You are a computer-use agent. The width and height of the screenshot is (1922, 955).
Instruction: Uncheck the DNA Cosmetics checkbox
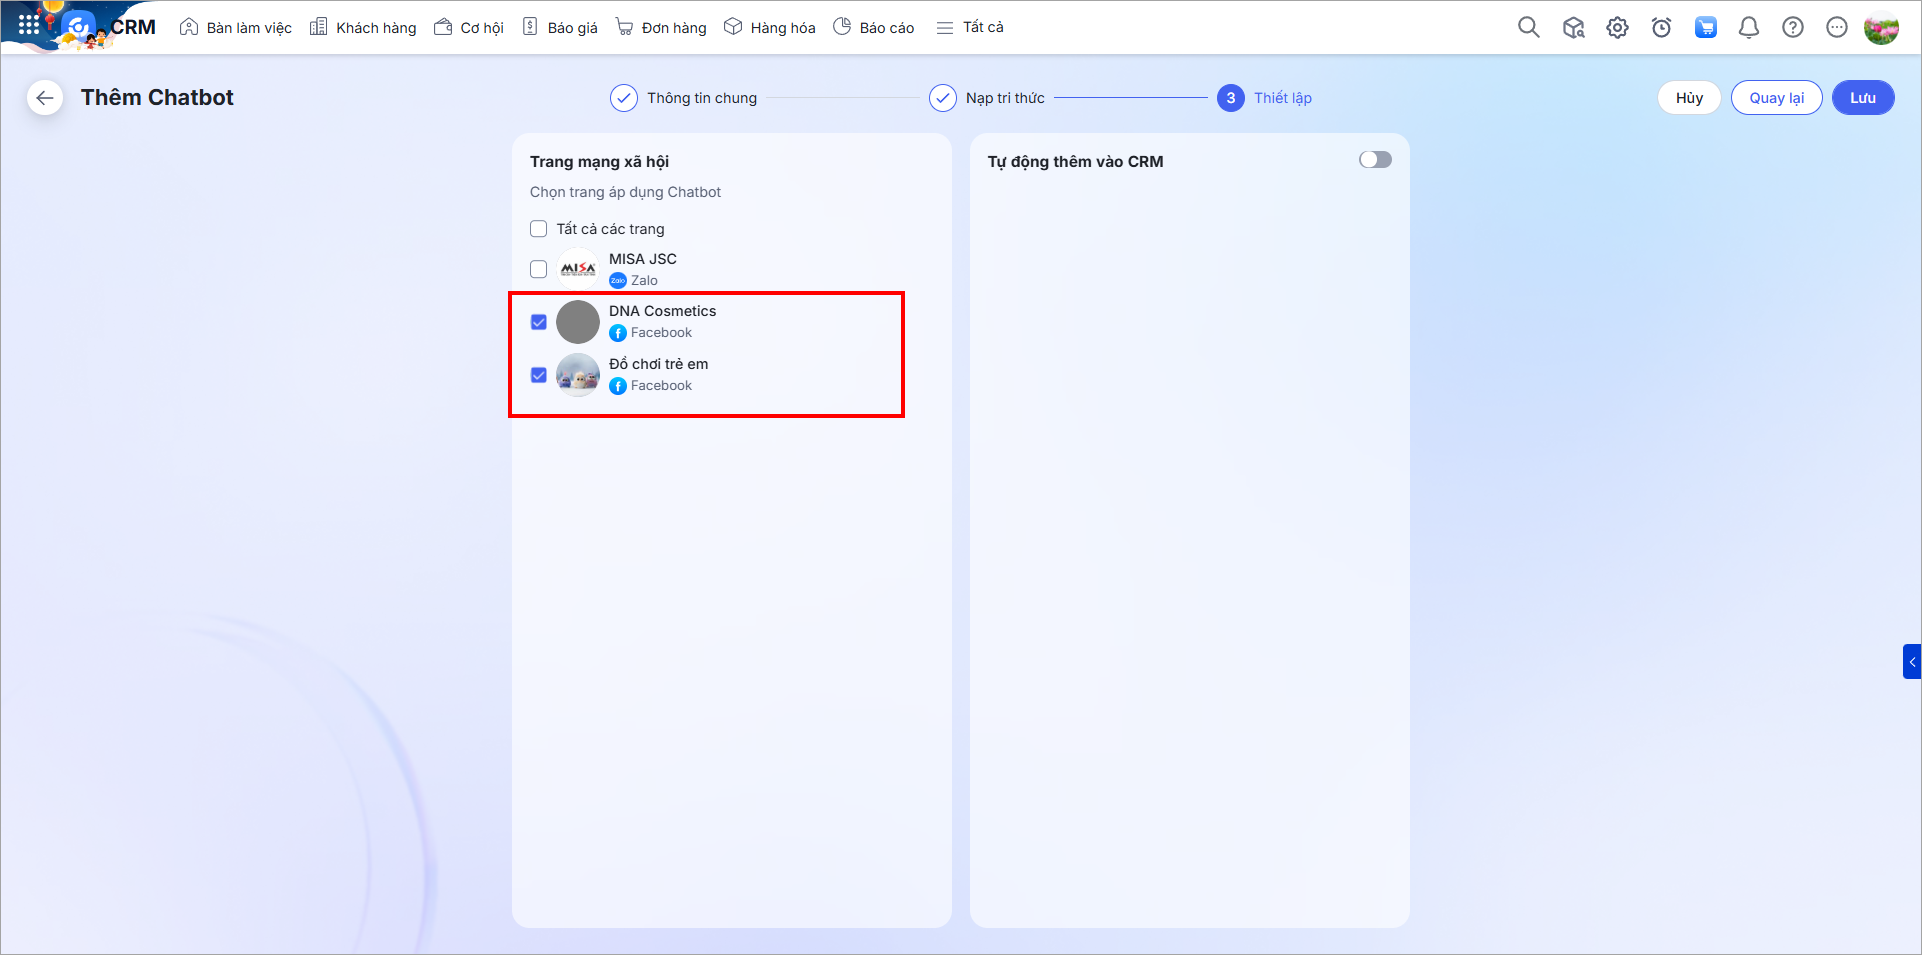coord(539,322)
